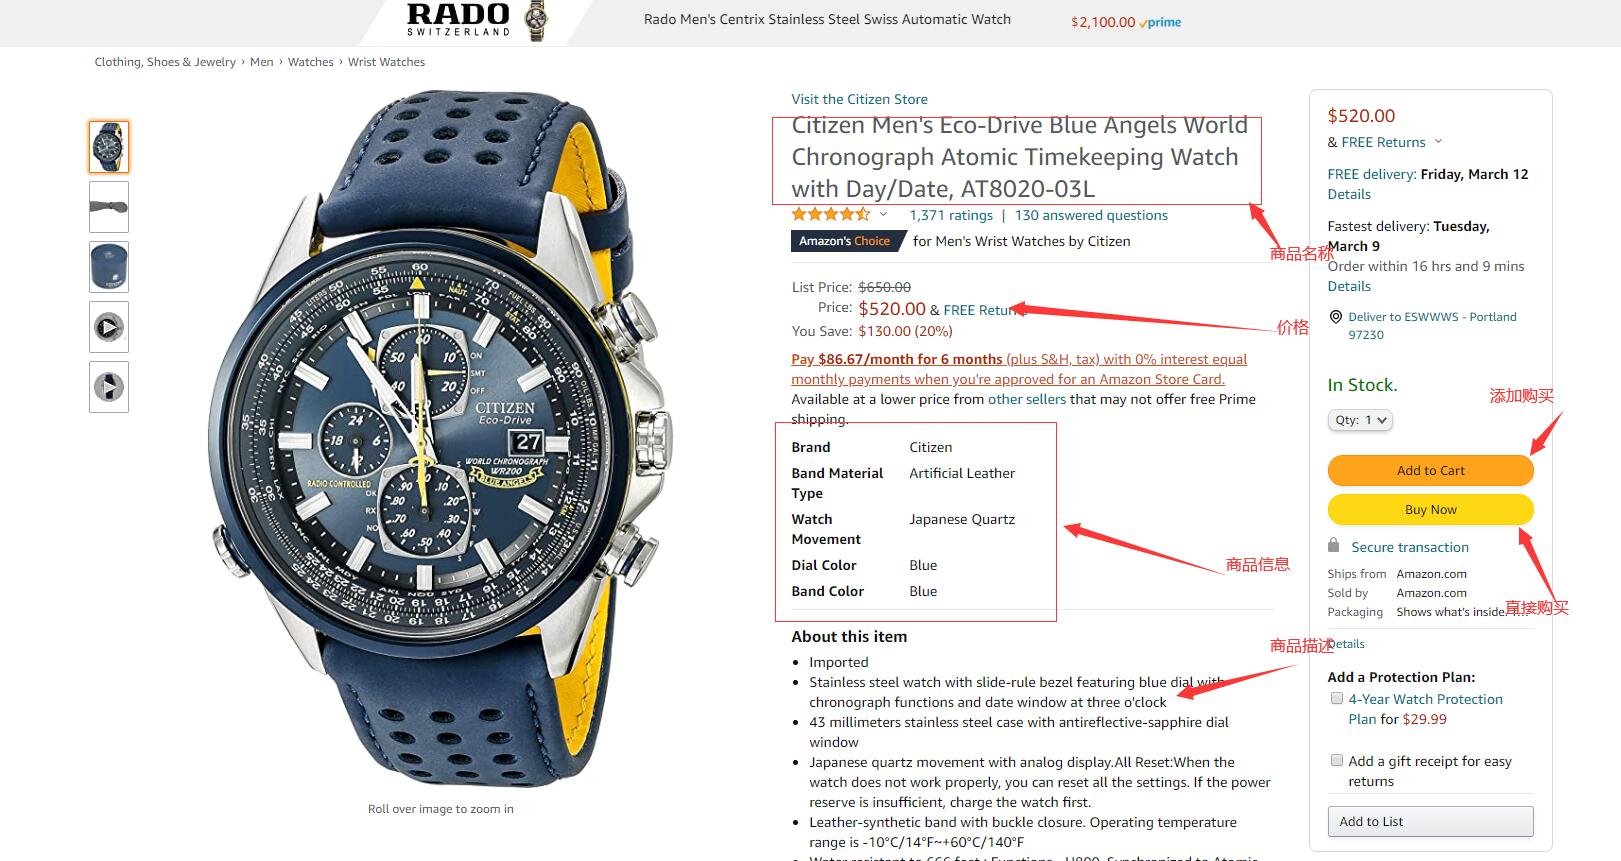Click the location pin delivery icon
Image resolution: width=1621 pixels, height=861 pixels.
pyautogui.click(x=1335, y=317)
